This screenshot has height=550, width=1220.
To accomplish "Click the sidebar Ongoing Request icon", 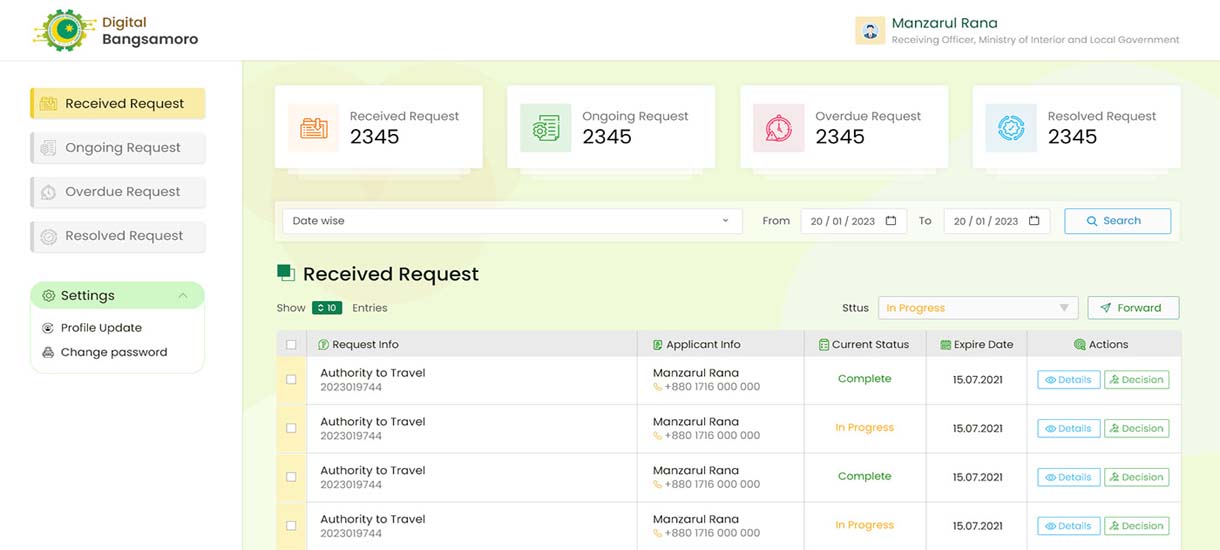I will tap(48, 148).
